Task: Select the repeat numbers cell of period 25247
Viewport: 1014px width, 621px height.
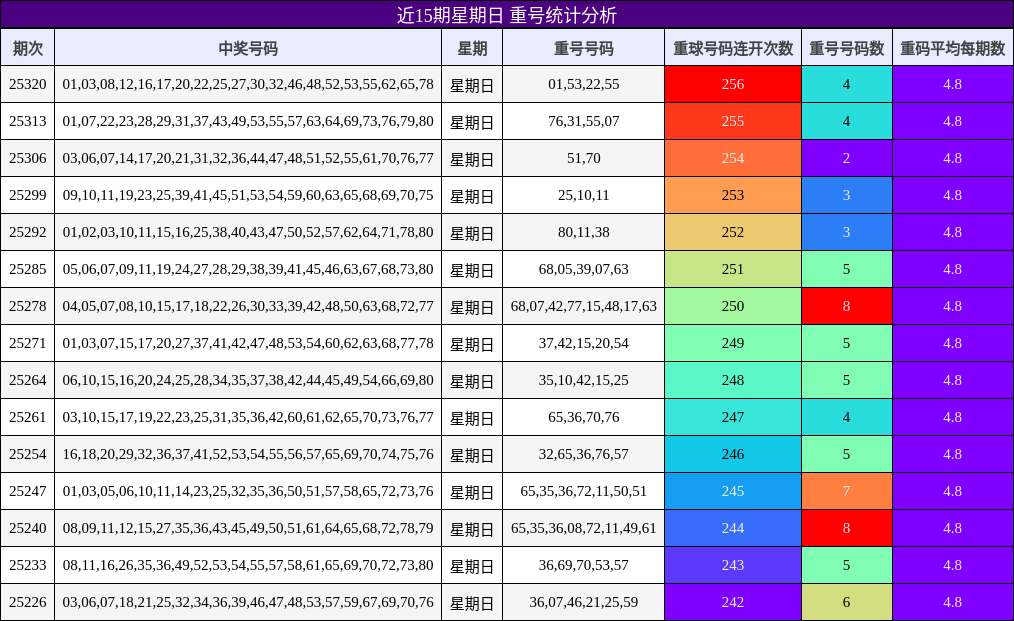Action: point(582,490)
